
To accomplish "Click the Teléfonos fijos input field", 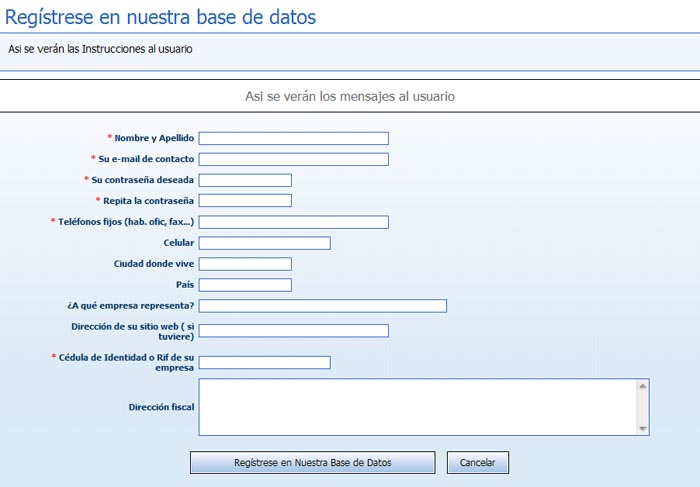I will point(293,222).
